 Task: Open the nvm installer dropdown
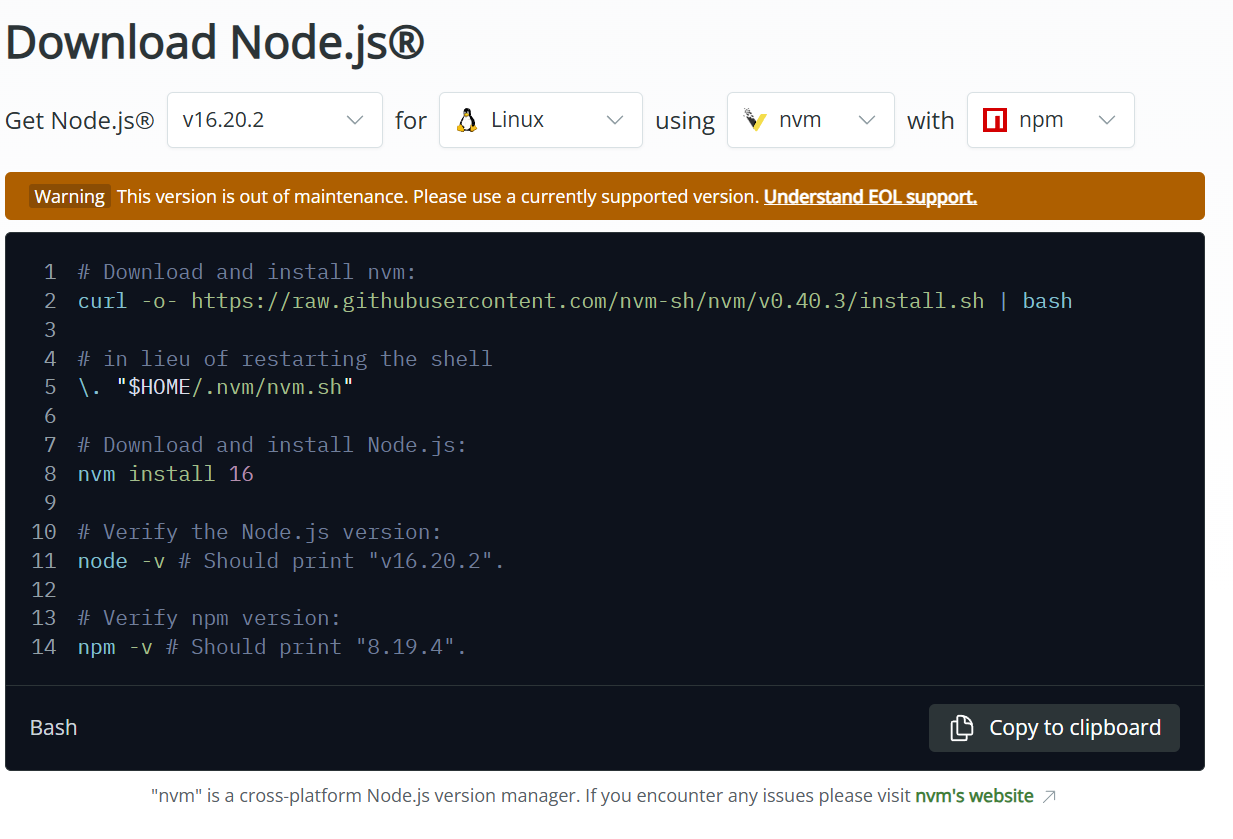[x=811, y=120]
